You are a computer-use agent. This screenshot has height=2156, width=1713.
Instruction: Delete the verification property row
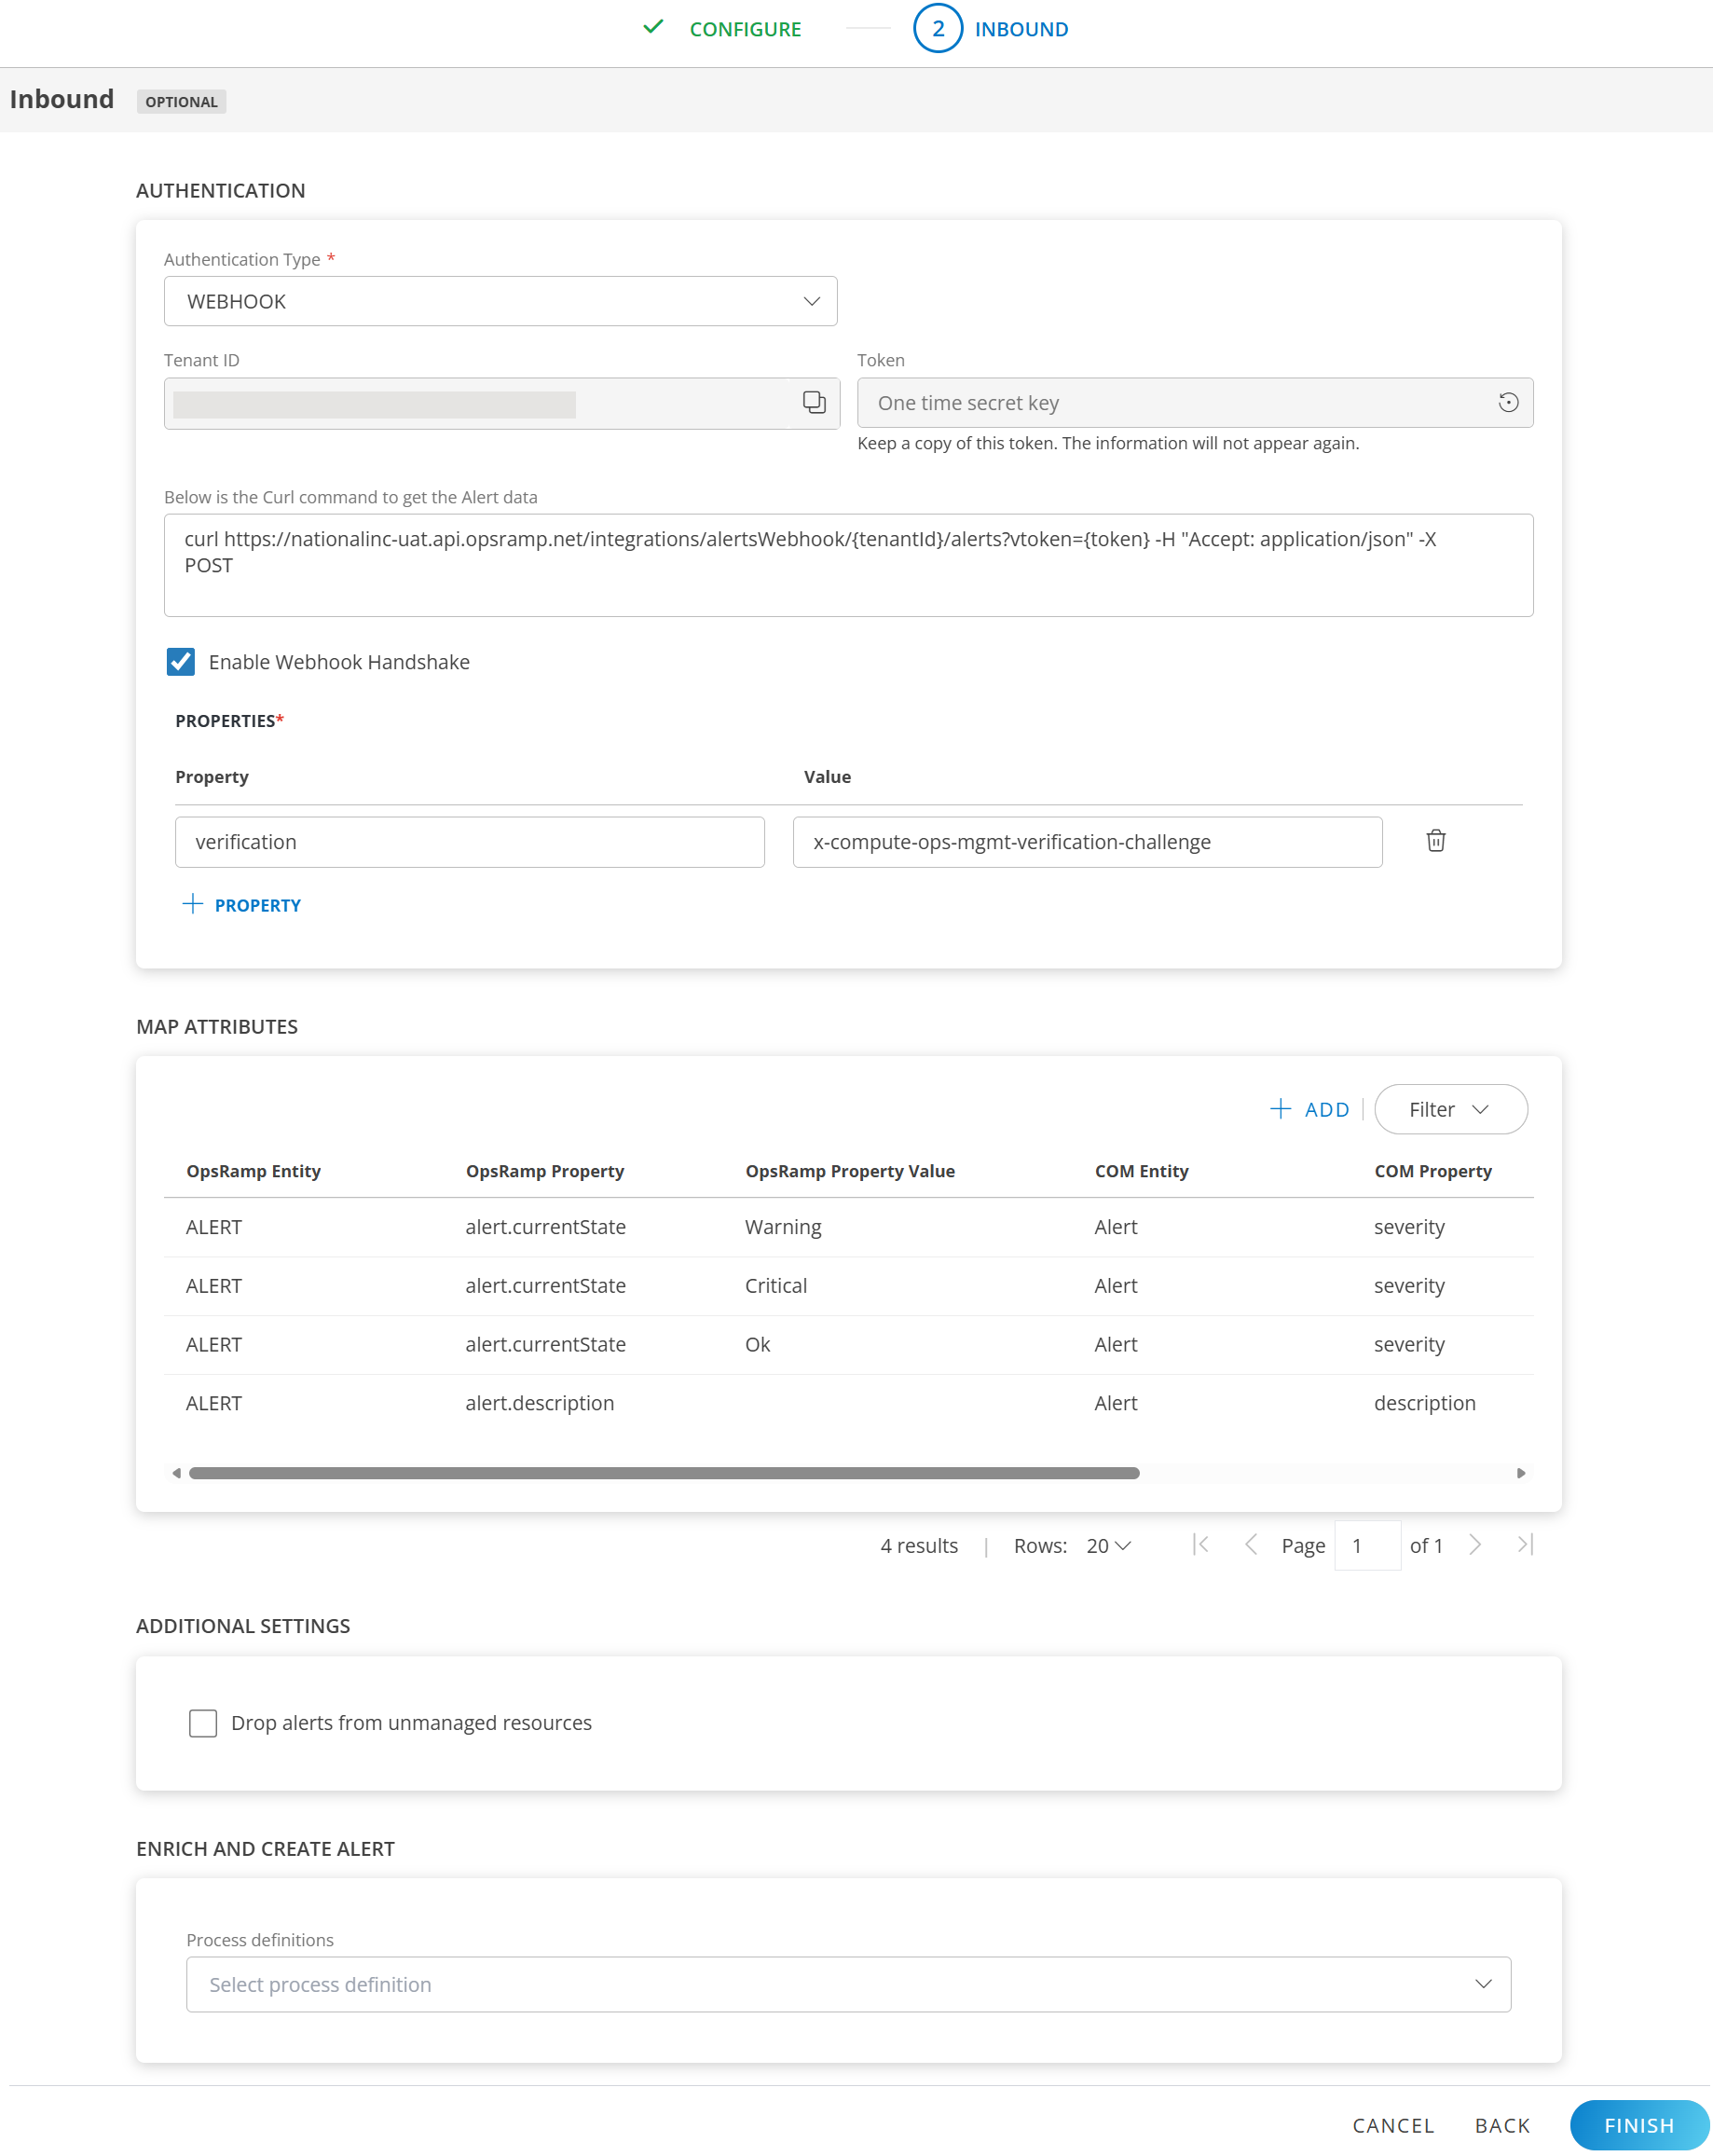point(1436,841)
